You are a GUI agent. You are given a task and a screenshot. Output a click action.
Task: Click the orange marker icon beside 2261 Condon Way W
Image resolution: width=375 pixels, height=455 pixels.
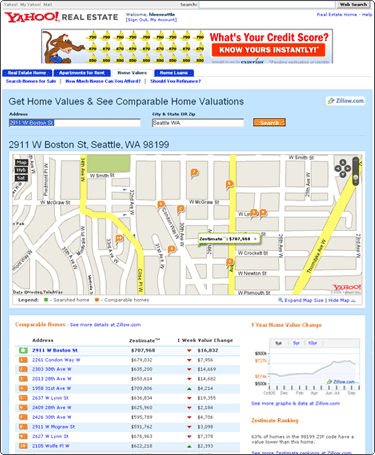[x=23, y=360]
